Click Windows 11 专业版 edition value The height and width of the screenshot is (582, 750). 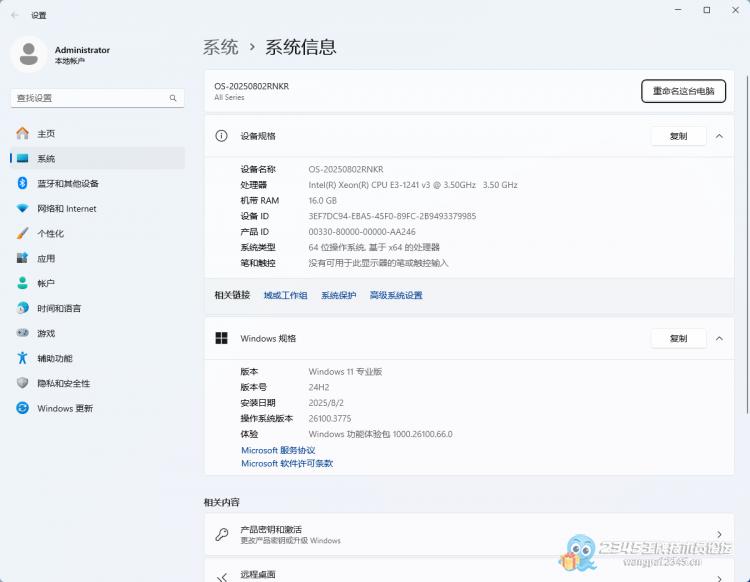(x=345, y=372)
